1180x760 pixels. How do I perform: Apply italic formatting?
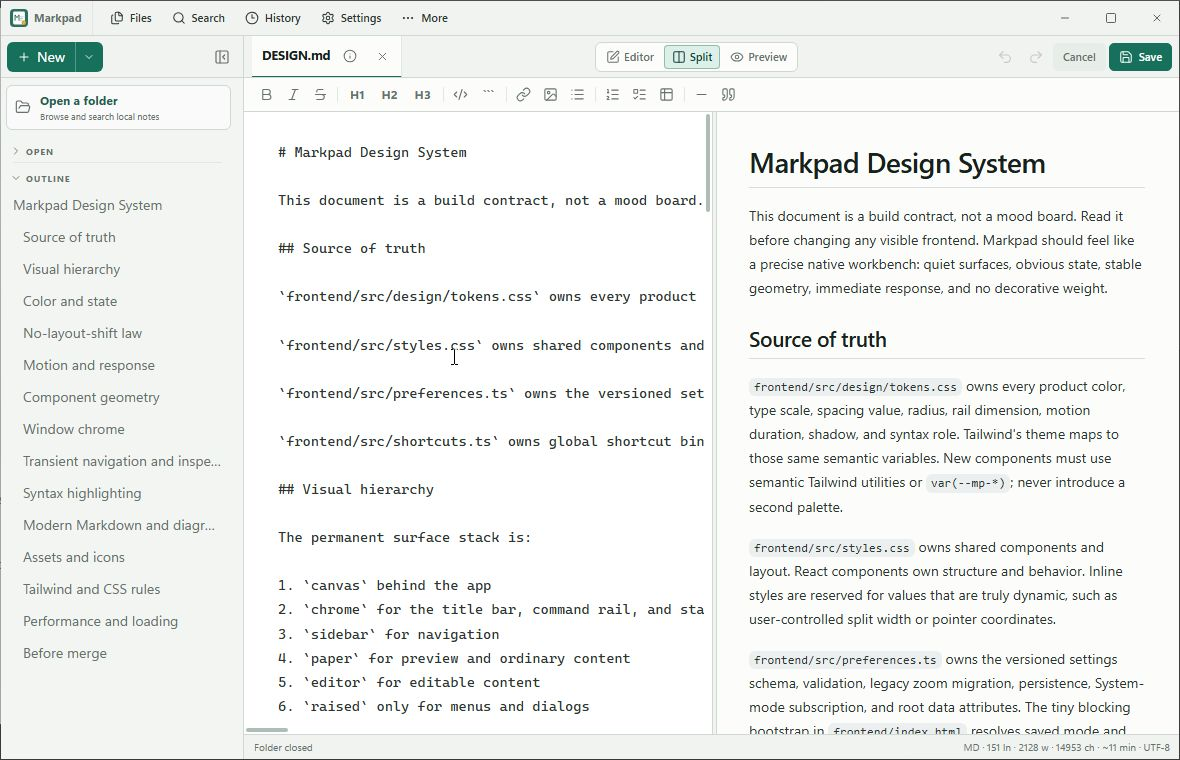(x=293, y=95)
